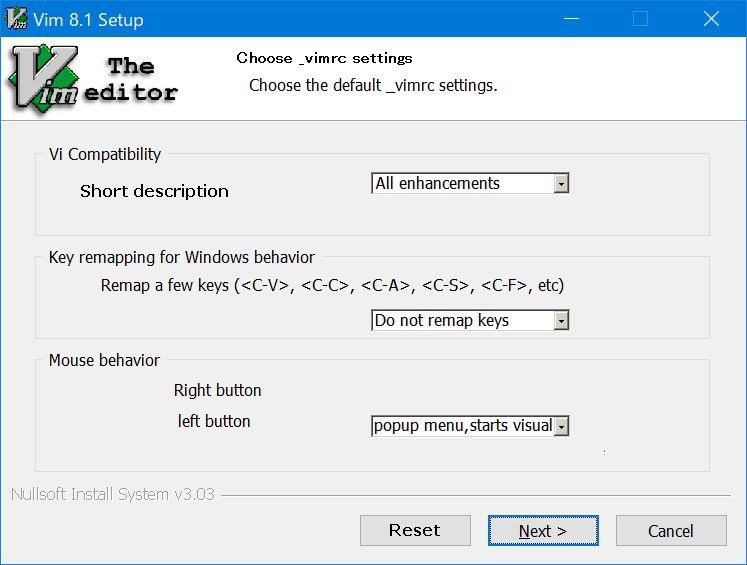Click the 'Key remapping for Windows behavior' title

(182, 258)
